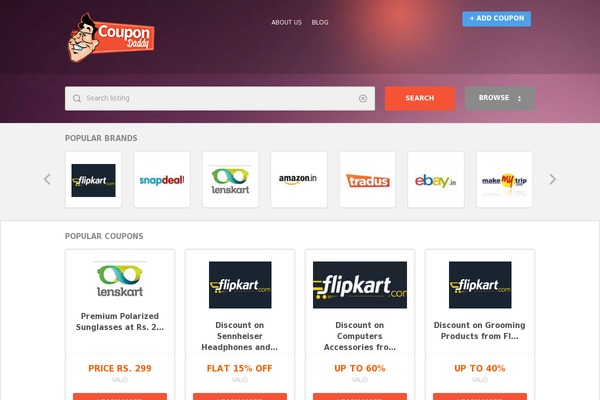The image size is (600, 400).
Task: Show previous brands with left chevron
Action: click(x=47, y=179)
